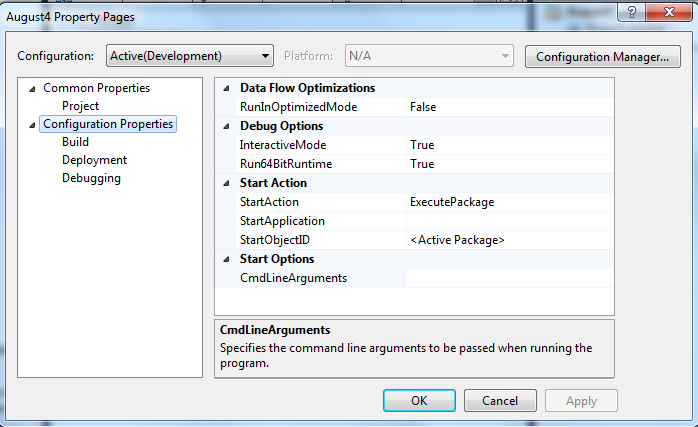The width and height of the screenshot is (698, 427).
Task: Collapse the Debug Options category
Action: (225, 126)
